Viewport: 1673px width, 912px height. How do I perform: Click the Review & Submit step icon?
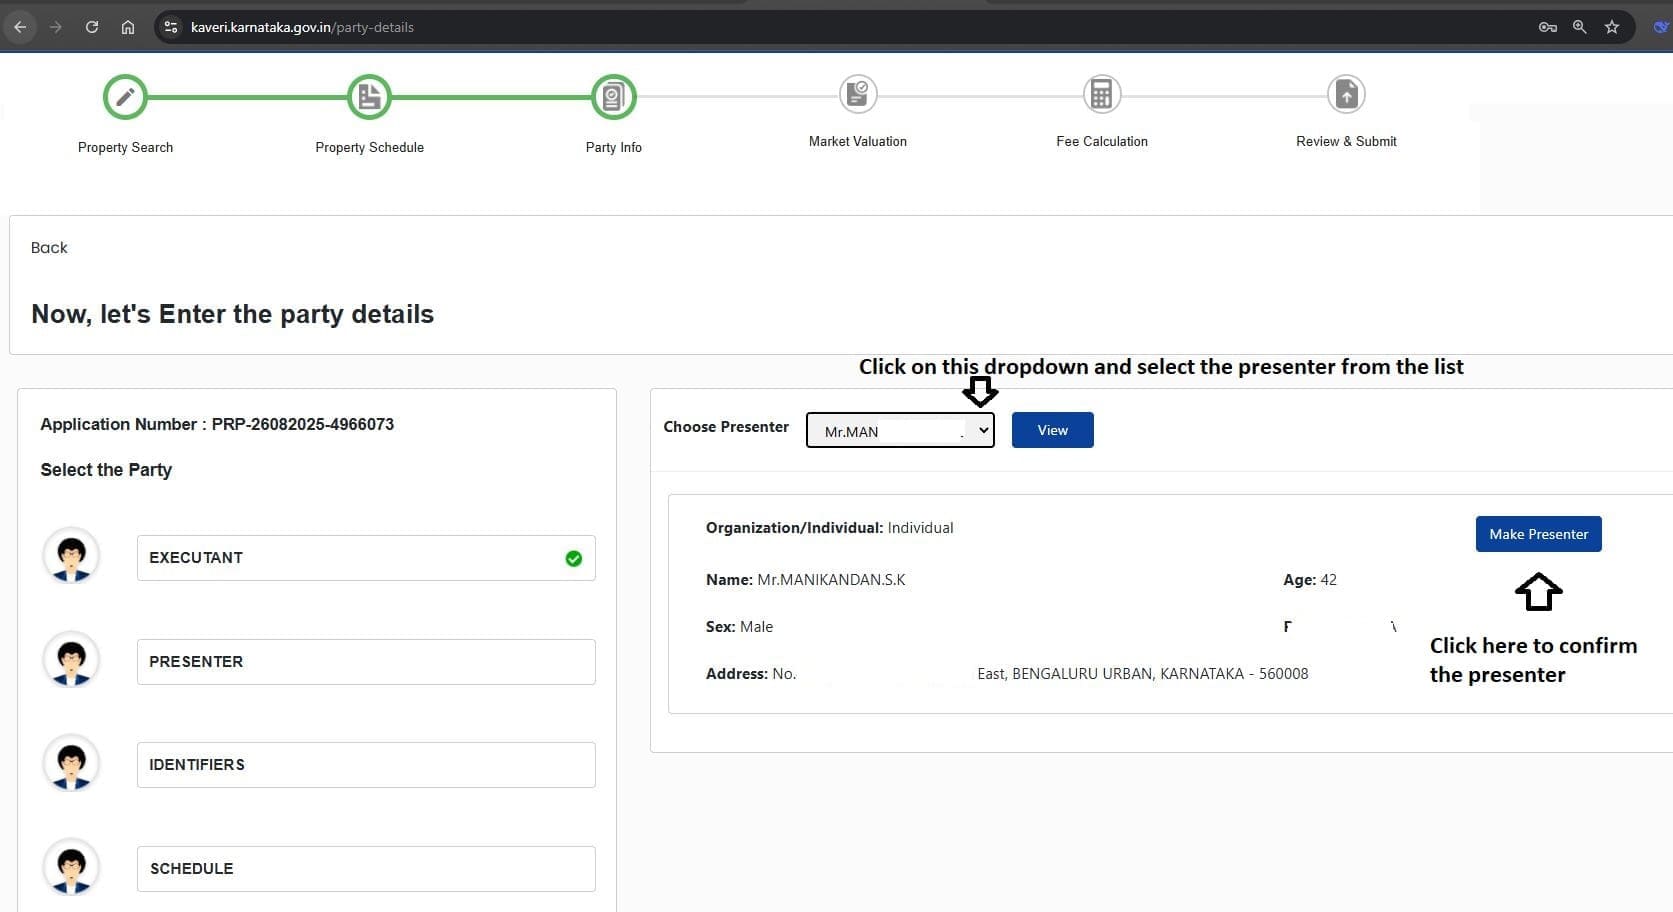pyautogui.click(x=1346, y=94)
